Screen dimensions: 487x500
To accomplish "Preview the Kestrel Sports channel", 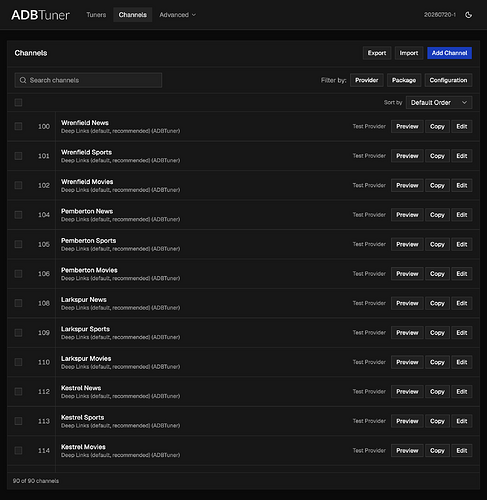I will (407, 421).
